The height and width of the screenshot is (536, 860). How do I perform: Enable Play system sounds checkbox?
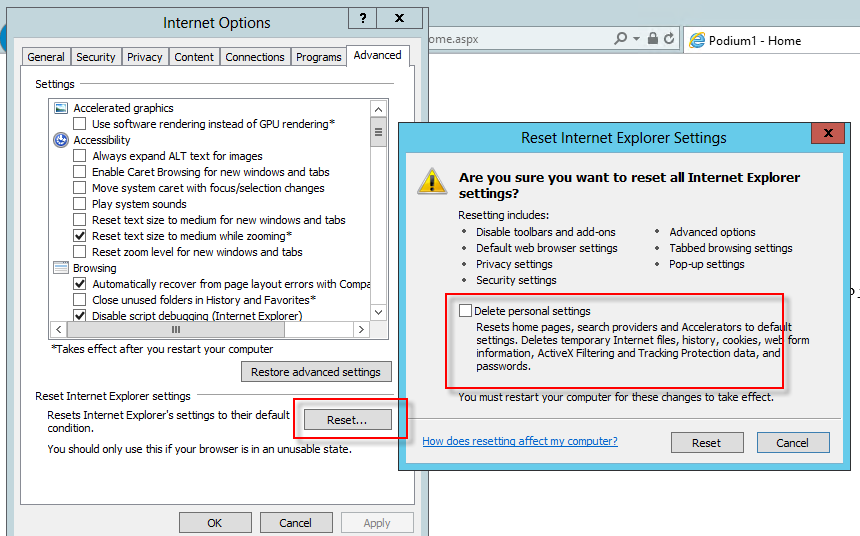pos(80,204)
